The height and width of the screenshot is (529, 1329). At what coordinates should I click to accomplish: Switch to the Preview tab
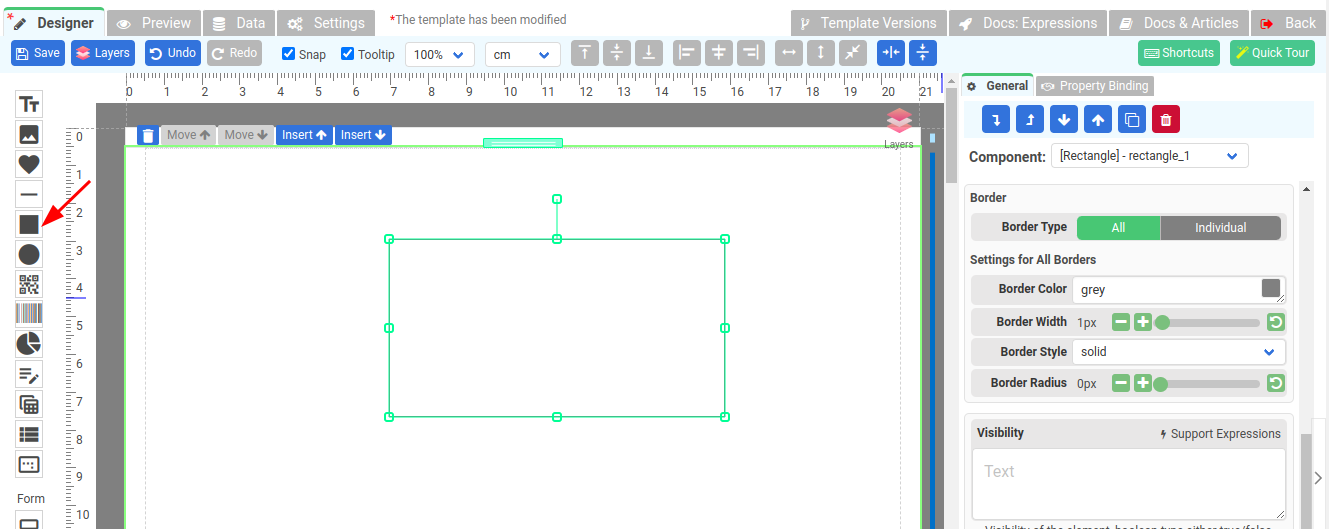(154, 23)
